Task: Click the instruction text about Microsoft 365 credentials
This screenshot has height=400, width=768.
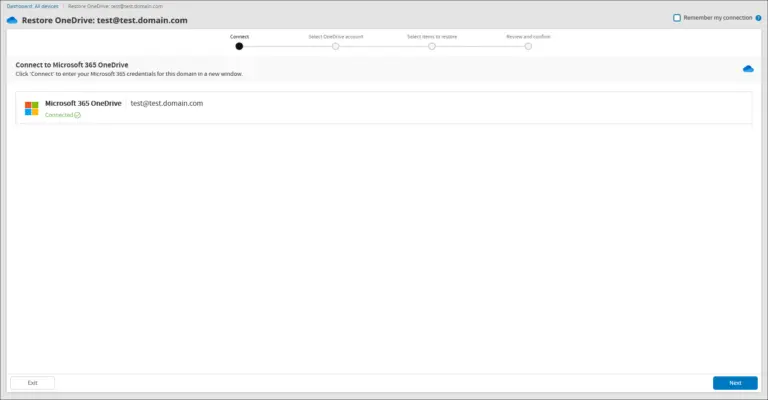Action: pos(129,74)
